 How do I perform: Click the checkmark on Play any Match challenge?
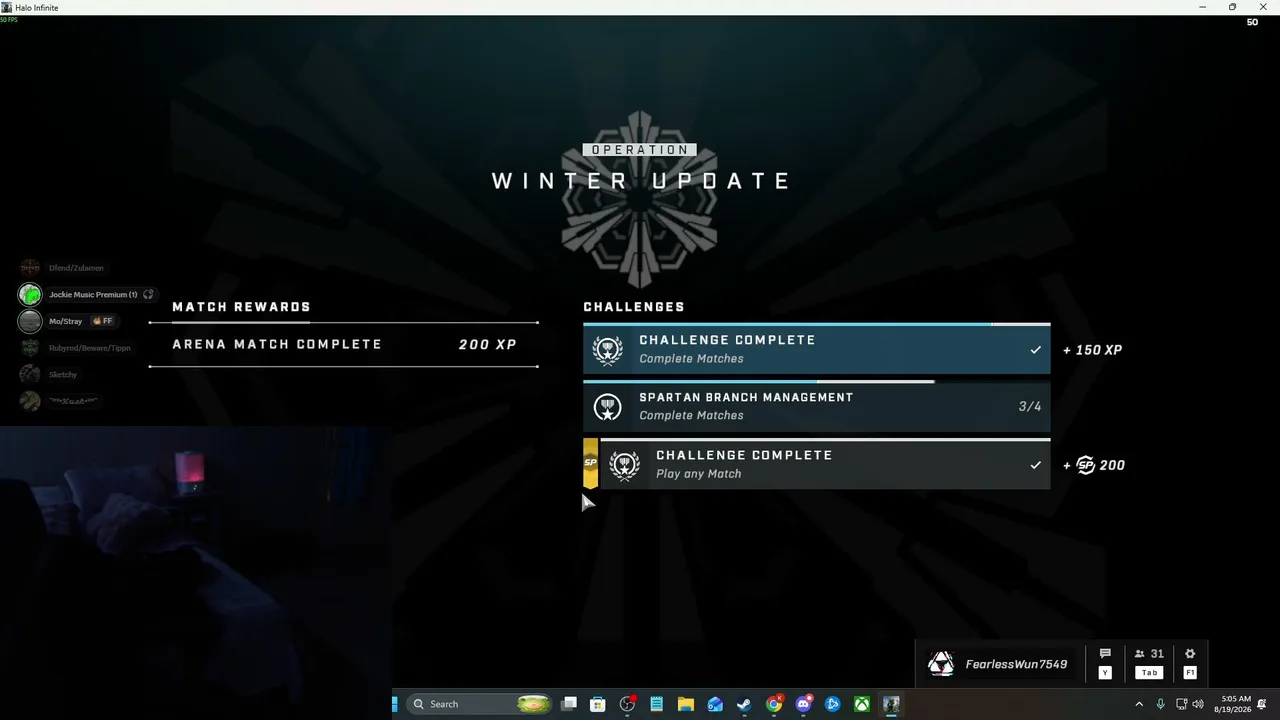[x=1035, y=465]
